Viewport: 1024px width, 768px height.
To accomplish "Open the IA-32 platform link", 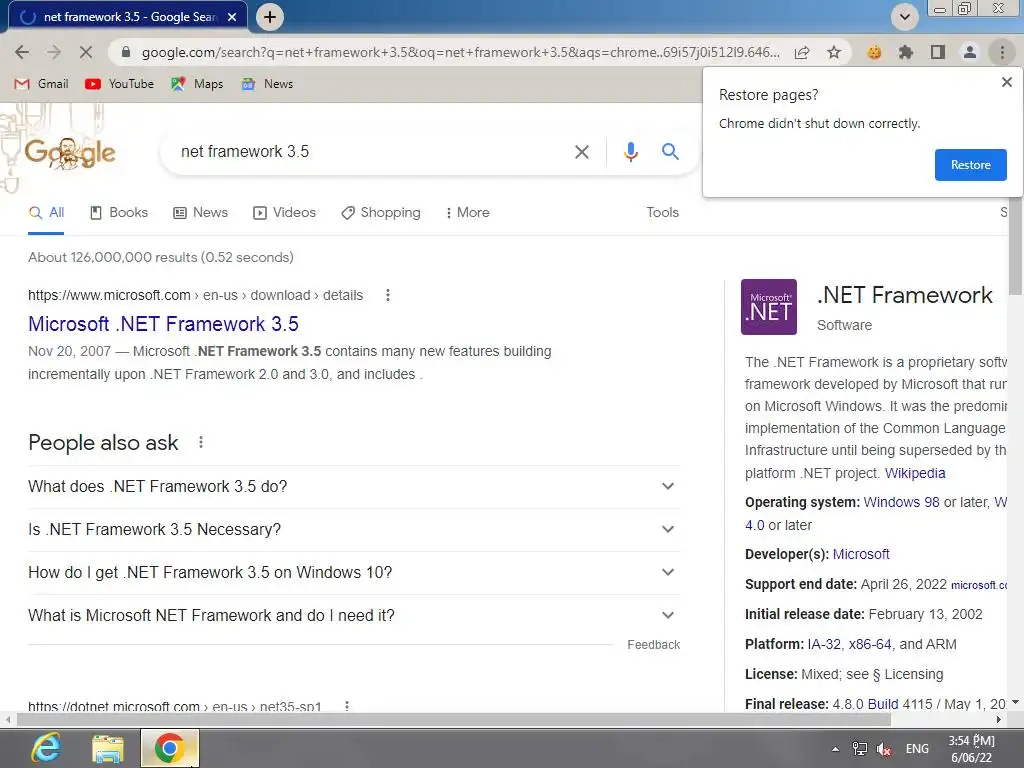I will [x=824, y=645].
